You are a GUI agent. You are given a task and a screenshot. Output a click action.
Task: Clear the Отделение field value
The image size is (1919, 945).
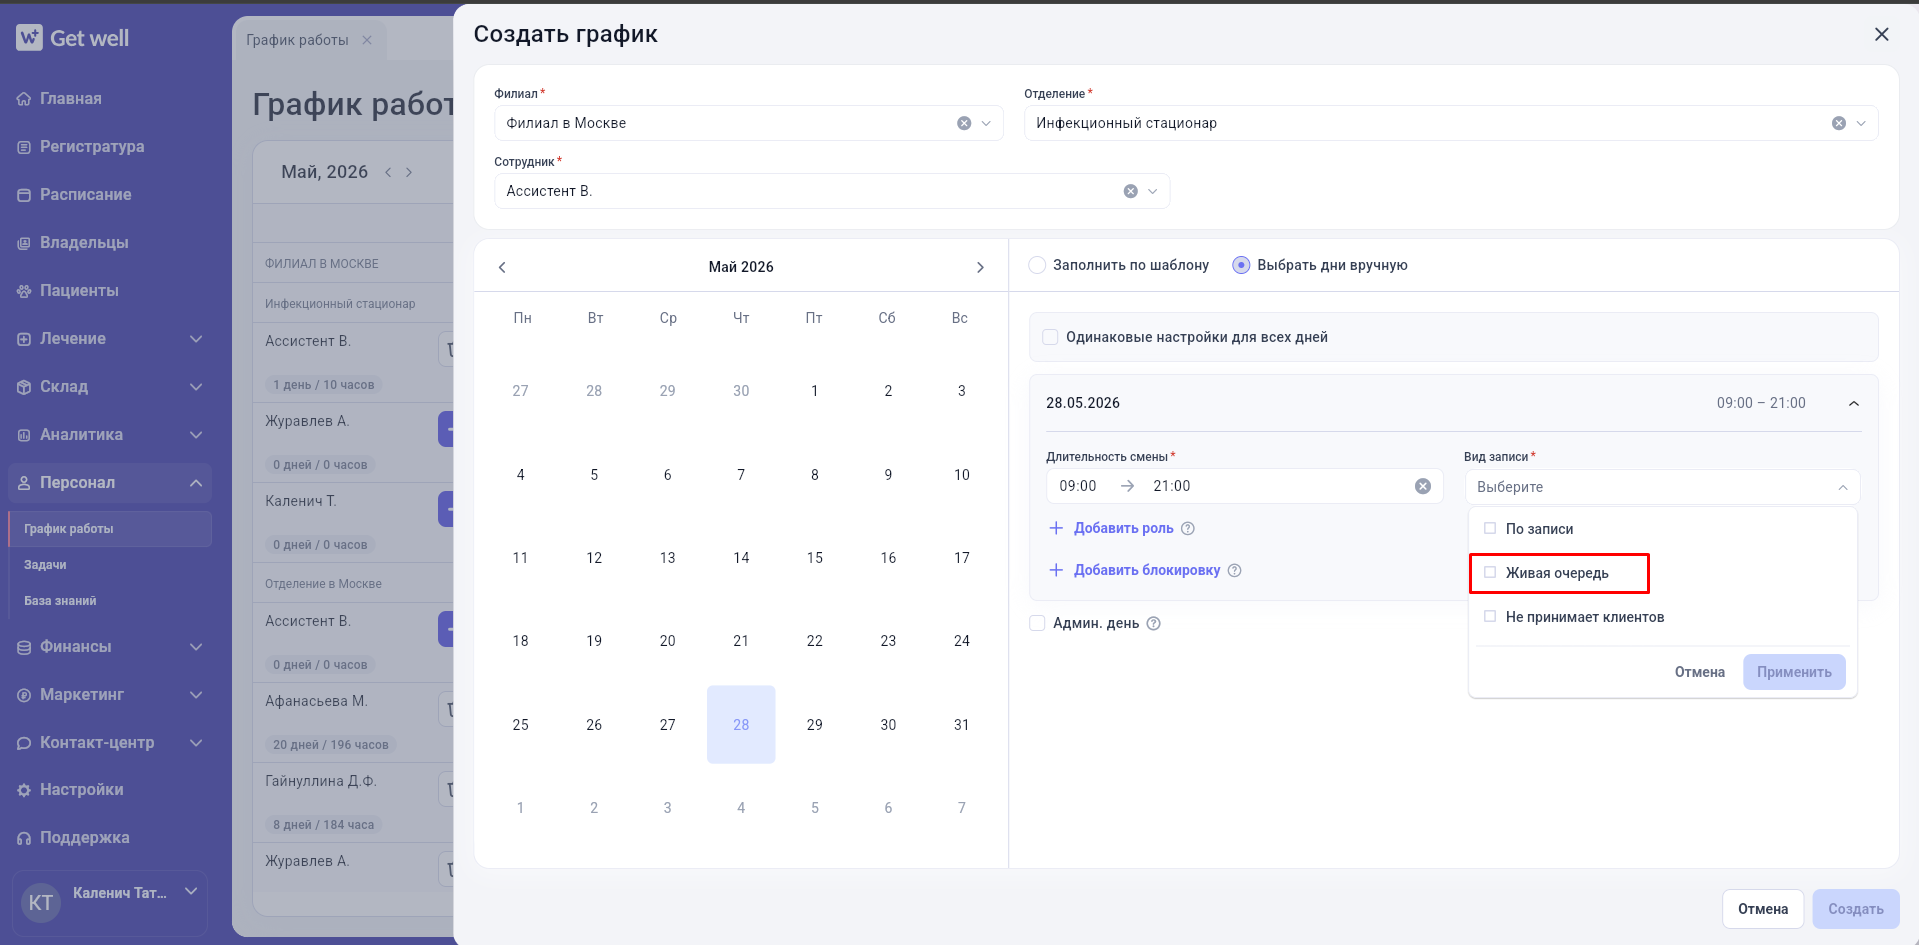point(1839,123)
